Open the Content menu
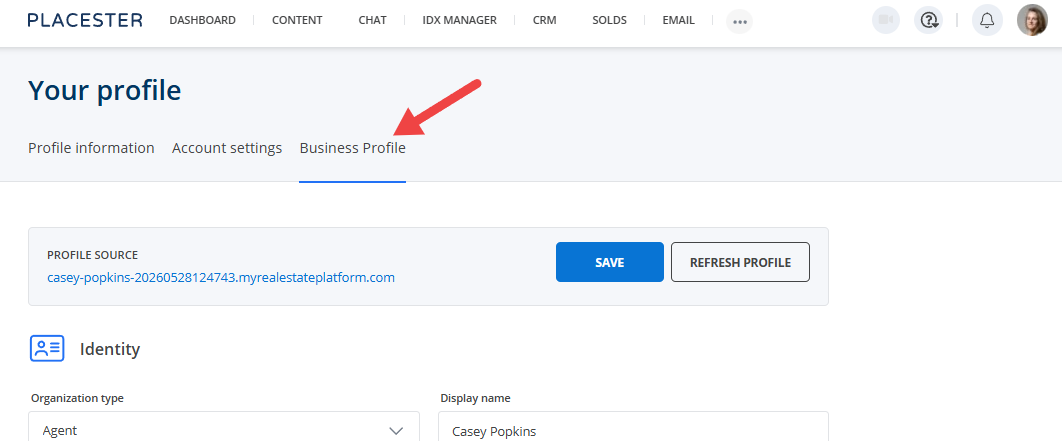 click(x=297, y=20)
